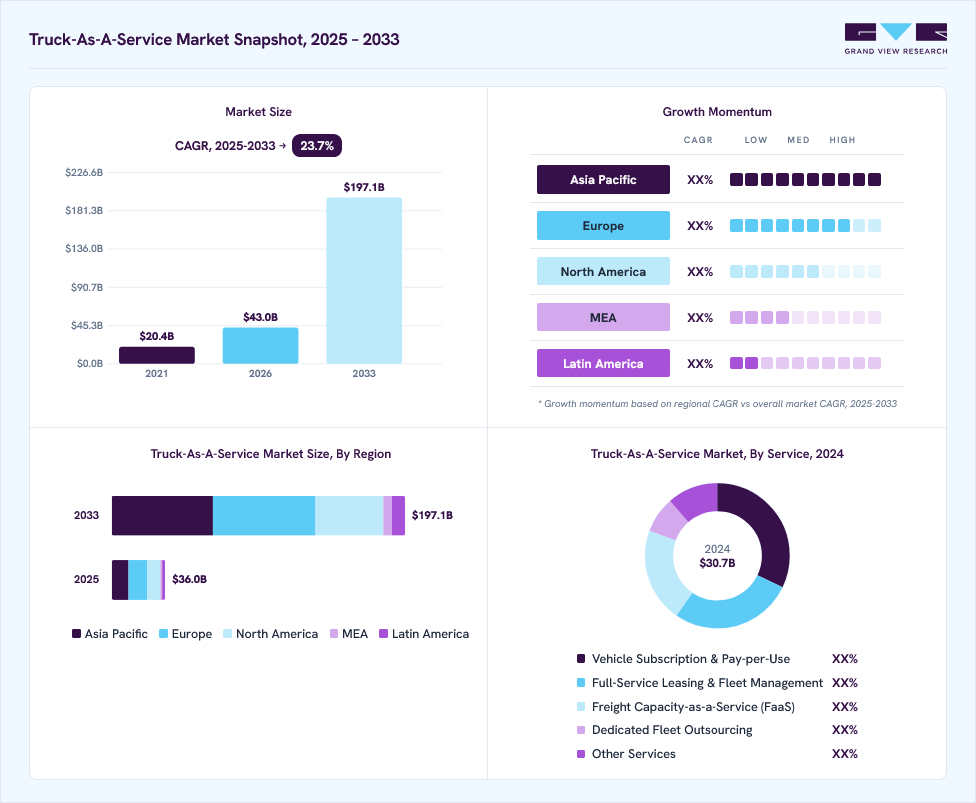
Task: Click the Other Services XX% value
Action: (845, 754)
